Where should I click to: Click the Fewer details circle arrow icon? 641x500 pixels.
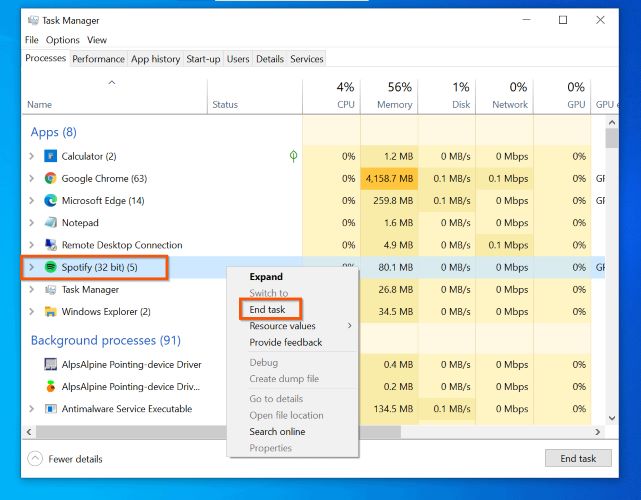point(35,458)
